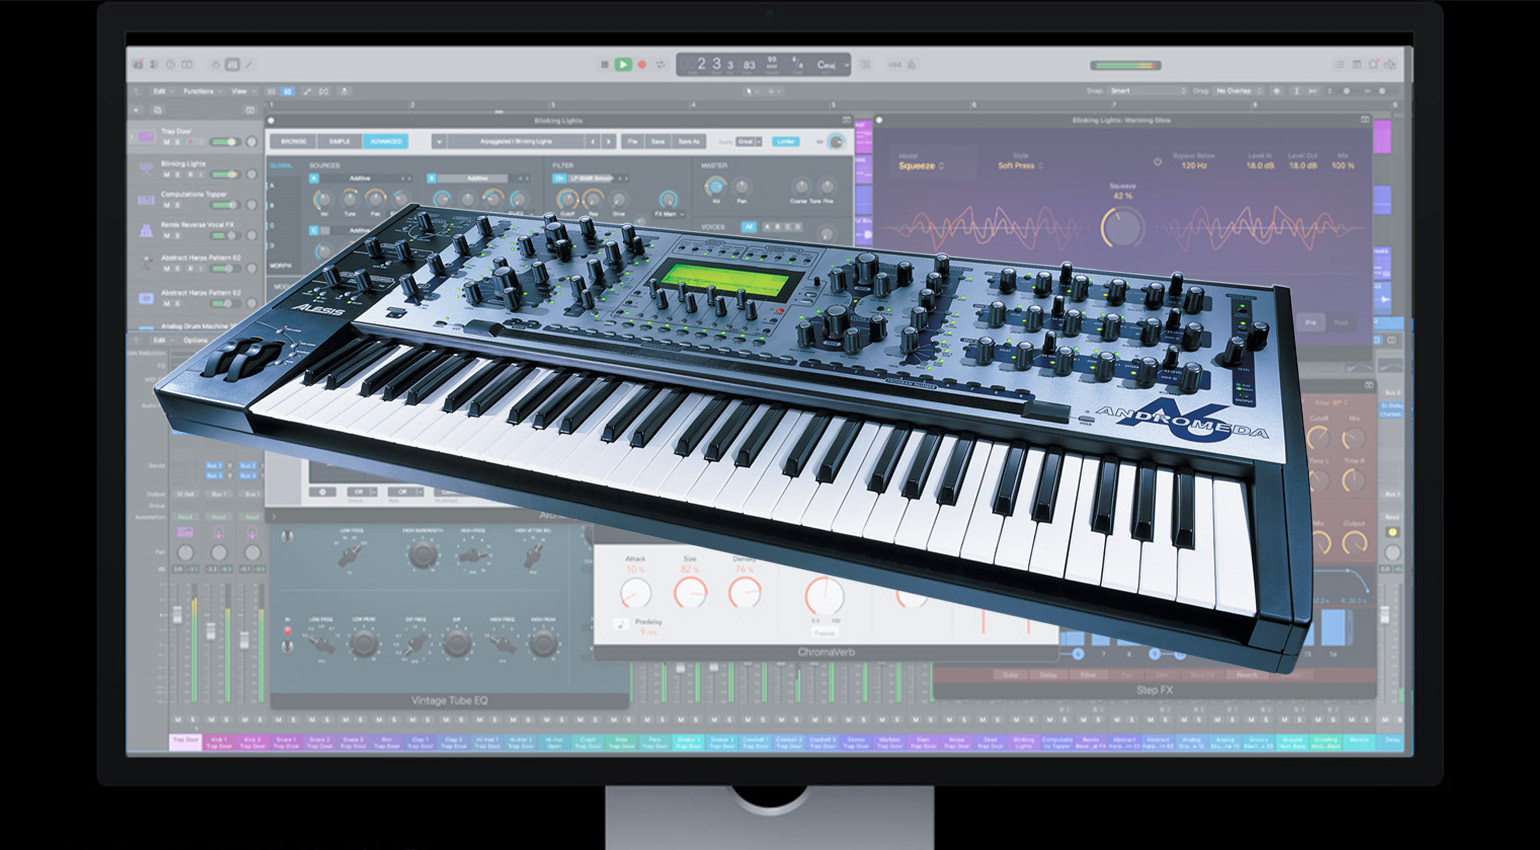
Task: Mute the Trap Door track
Action: coord(166,142)
